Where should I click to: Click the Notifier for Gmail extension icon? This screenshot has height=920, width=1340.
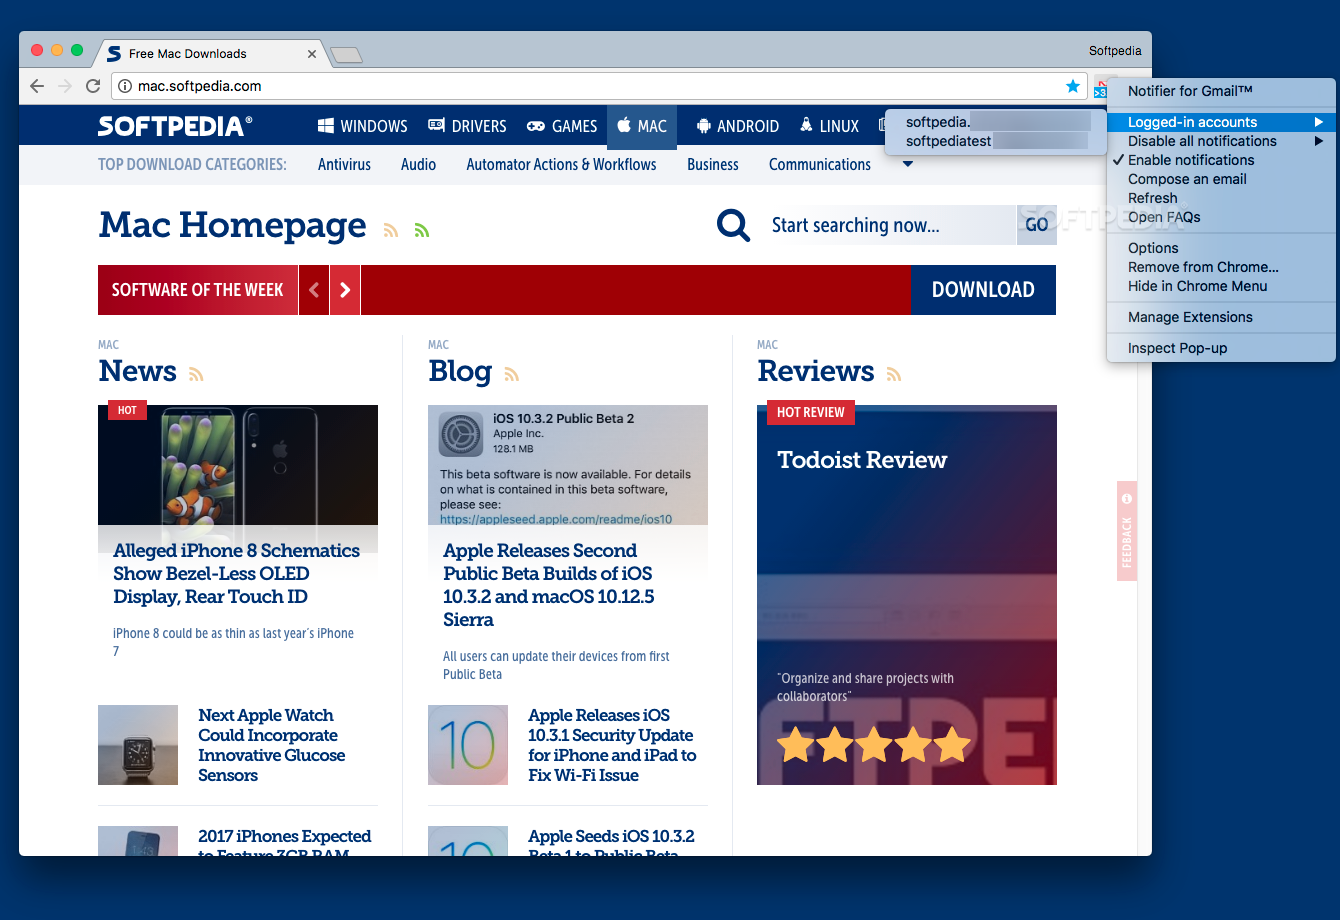coord(1100,88)
